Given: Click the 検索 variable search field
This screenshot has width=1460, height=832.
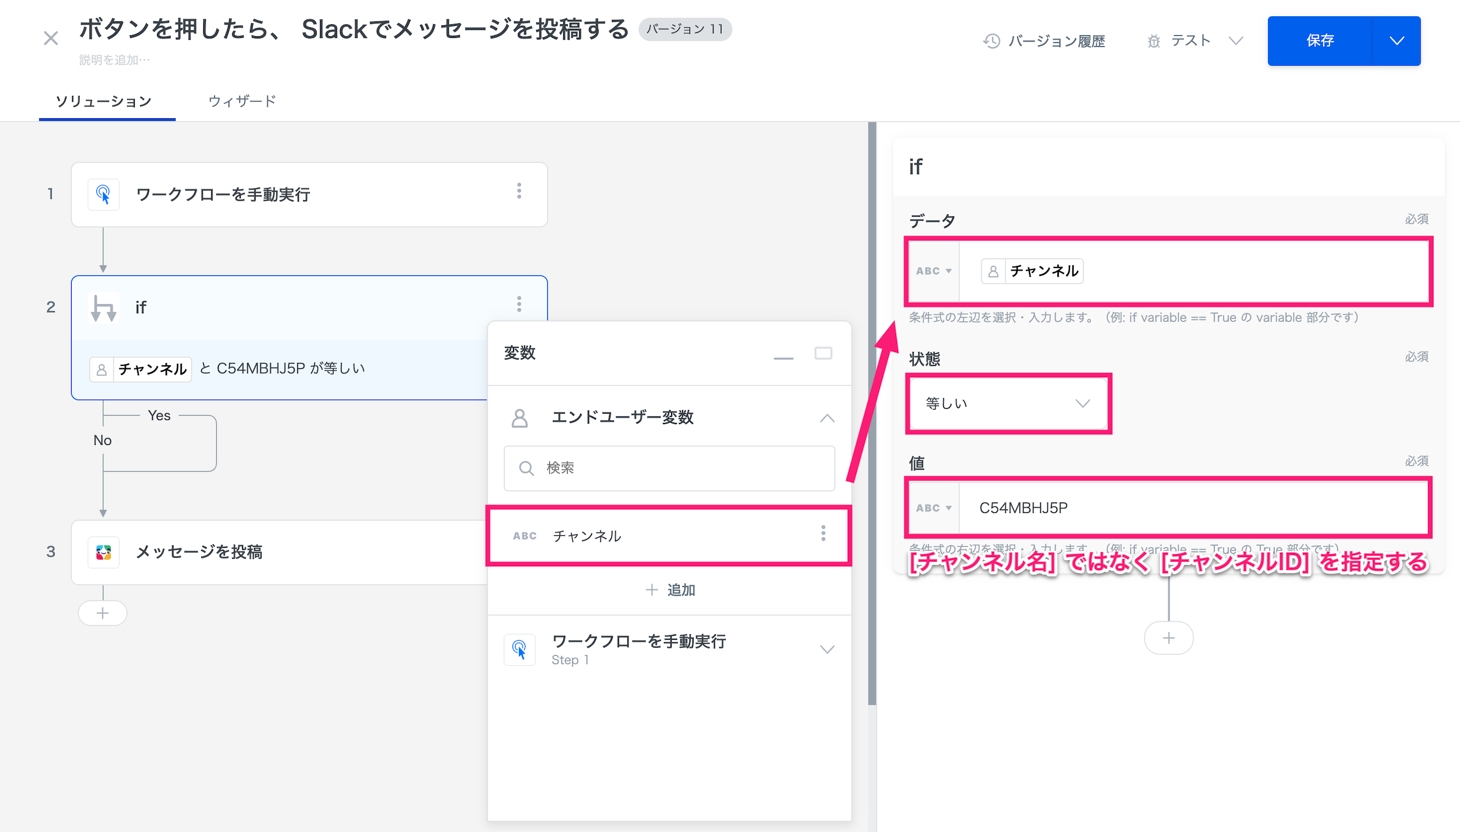Looking at the screenshot, I should pos(670,468).
